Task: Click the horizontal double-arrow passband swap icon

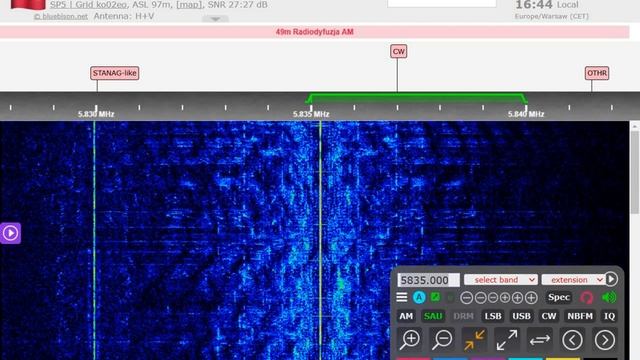Action: (x=540, y=340)
